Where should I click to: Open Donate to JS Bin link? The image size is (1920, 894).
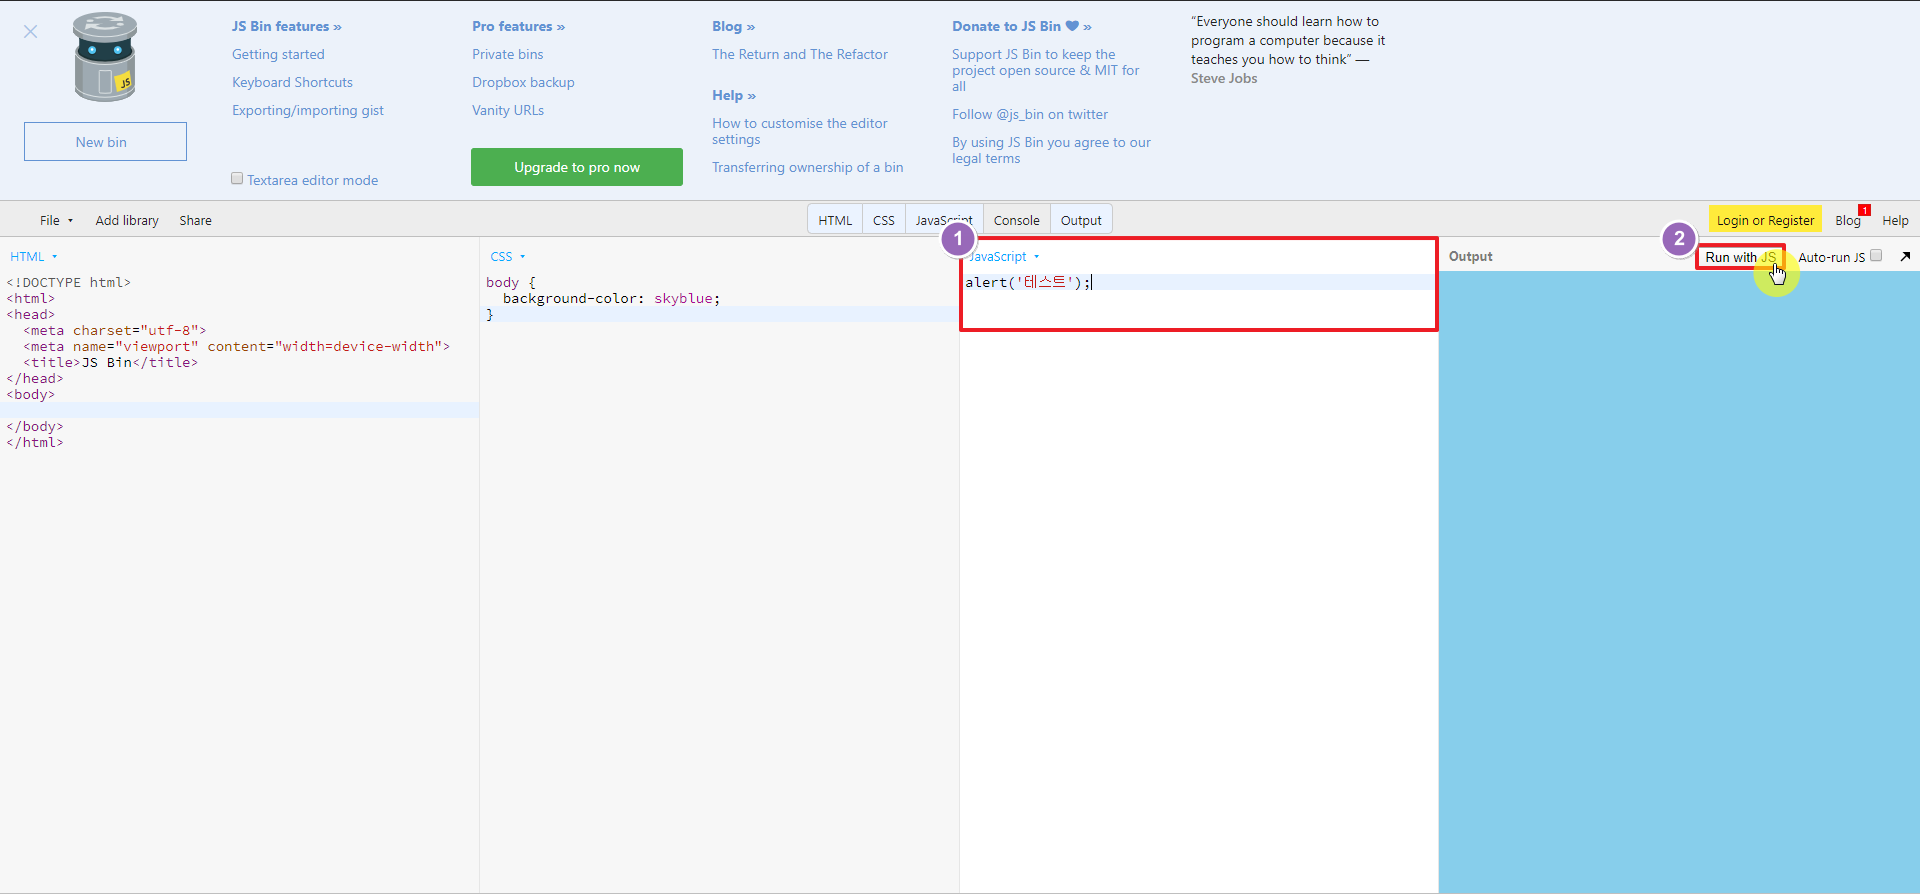pyautogui.click(x=1022, y=26)
